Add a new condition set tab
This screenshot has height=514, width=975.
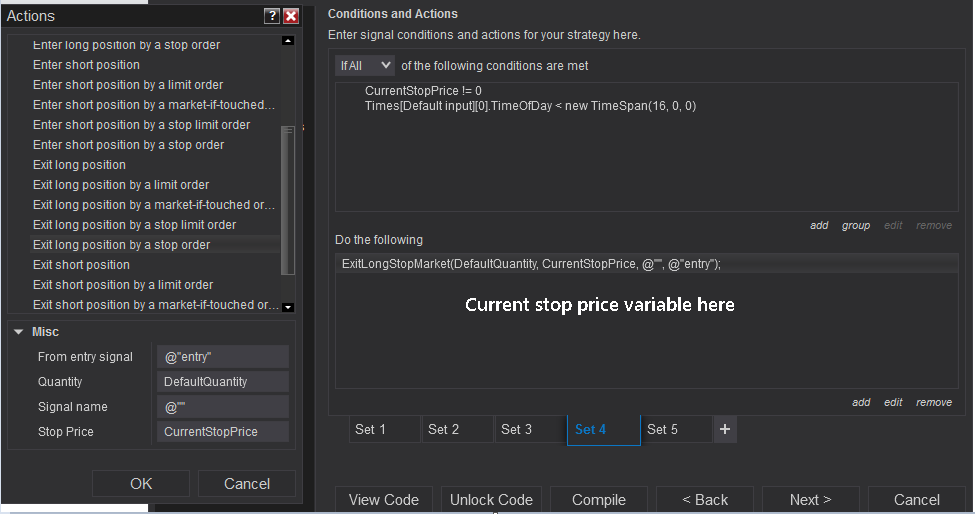[x=725, y=429]
